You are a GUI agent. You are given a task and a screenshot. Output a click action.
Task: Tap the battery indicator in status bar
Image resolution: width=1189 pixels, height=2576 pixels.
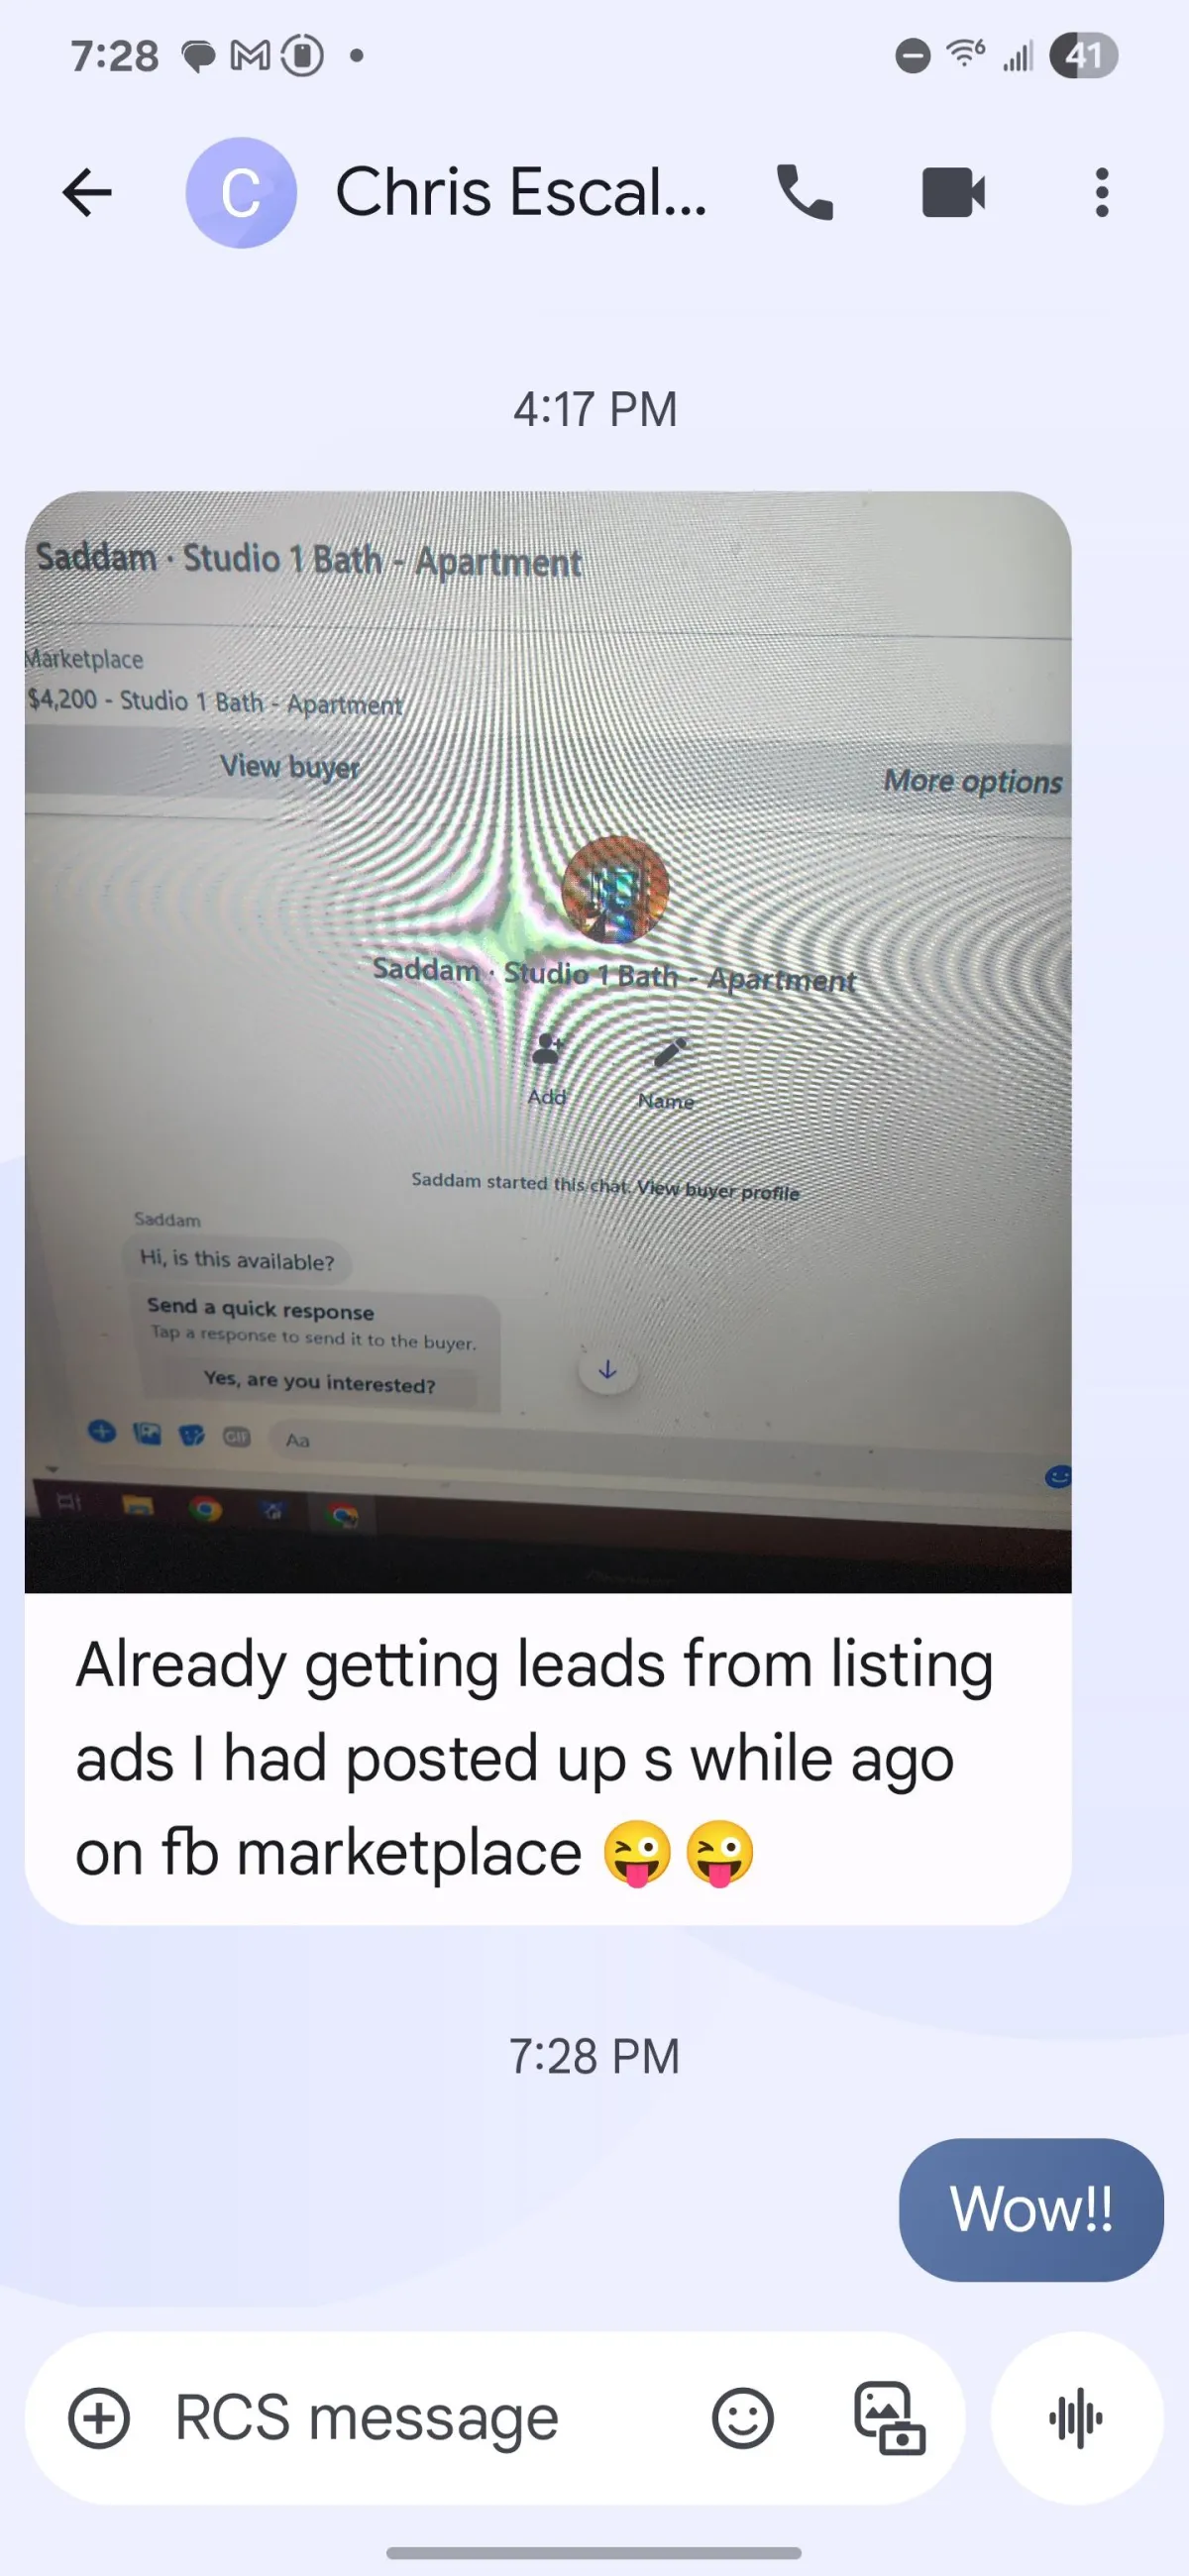(1083, 55)
